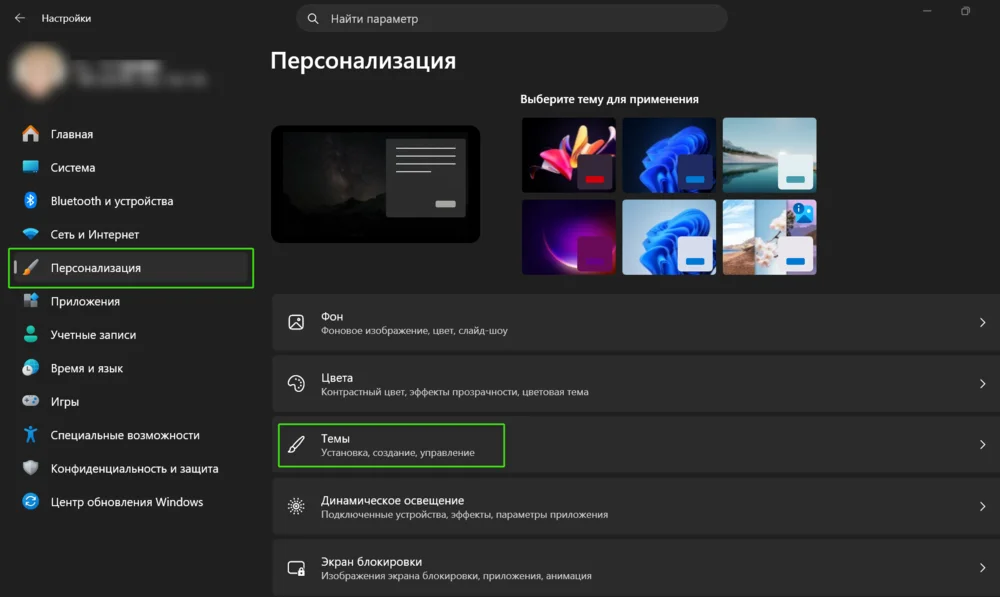Minimize the settings window
Viewport: 1000px width, 597px height.
pyautogui.click(x=927, y=11)
